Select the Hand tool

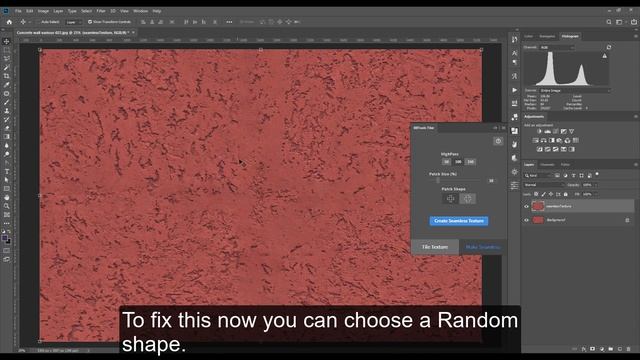click(x=7, y=197)
